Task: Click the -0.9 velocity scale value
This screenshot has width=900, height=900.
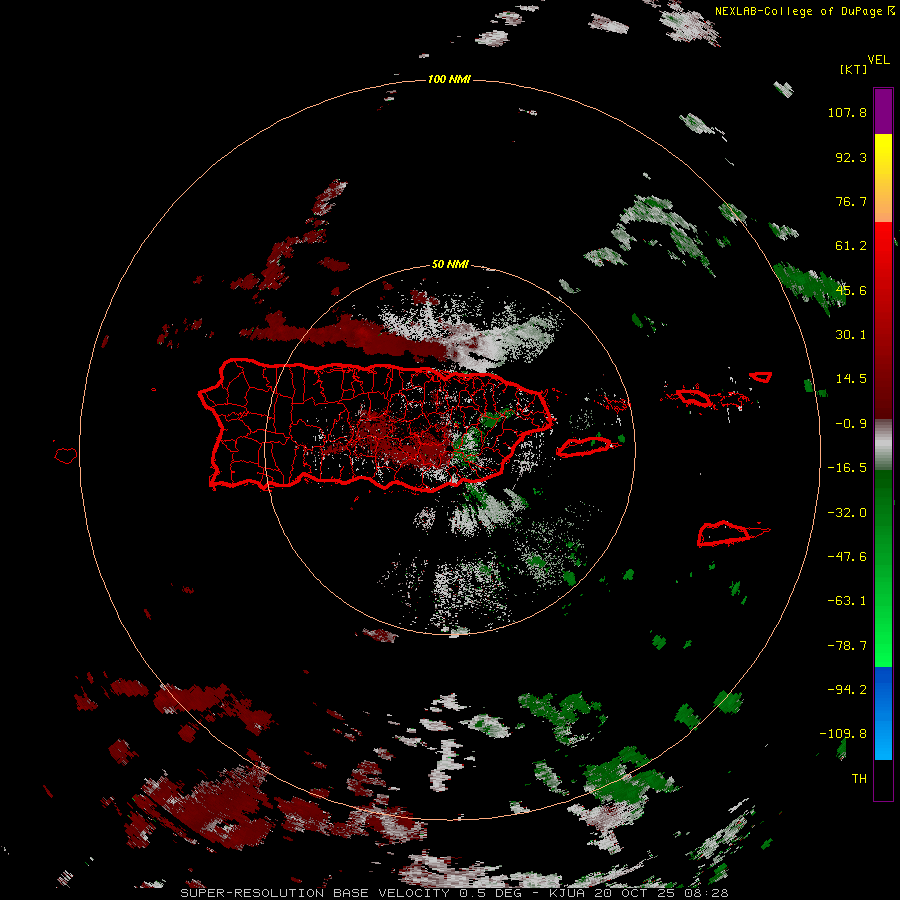Action: (851, 424)
